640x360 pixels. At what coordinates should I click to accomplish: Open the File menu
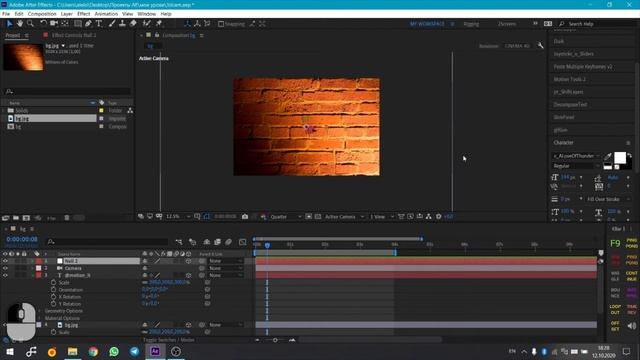click(6, 14)
